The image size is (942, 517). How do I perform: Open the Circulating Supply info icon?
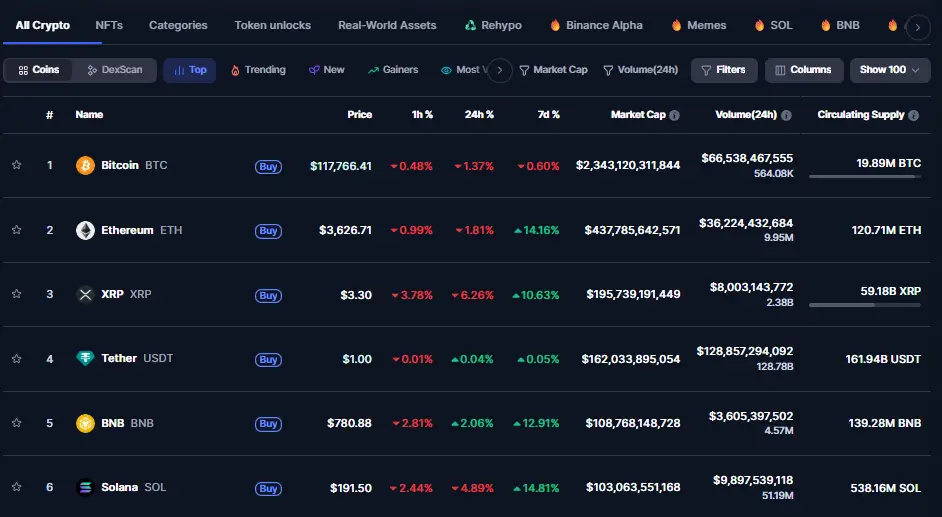point(913,115)
